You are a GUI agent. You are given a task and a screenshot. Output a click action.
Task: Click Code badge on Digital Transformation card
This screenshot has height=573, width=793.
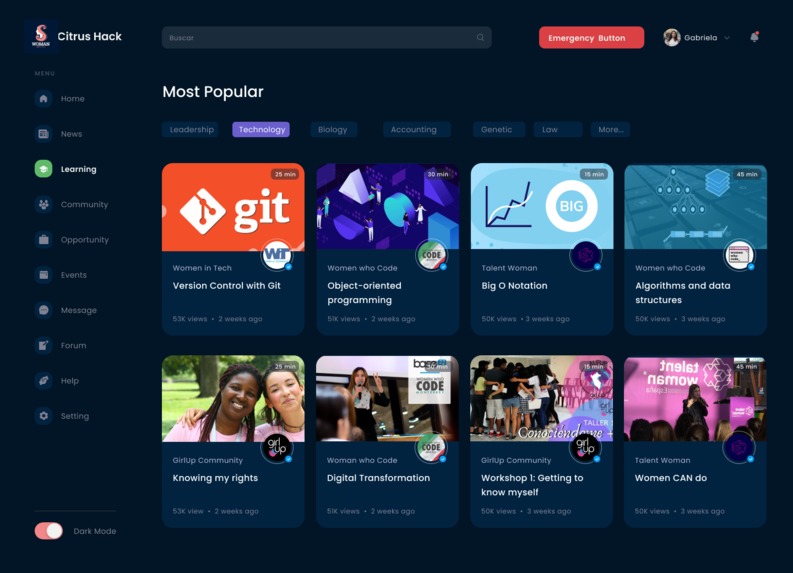pyautogui.click(x=431, y=447)
